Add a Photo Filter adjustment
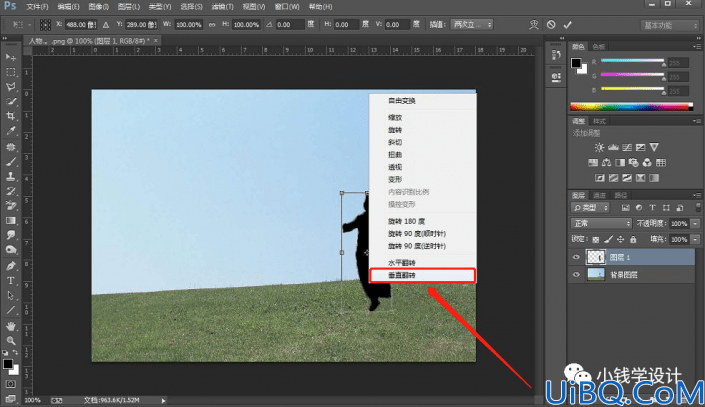The height and width of the screenshot is (407, 705). pos(634,163)
